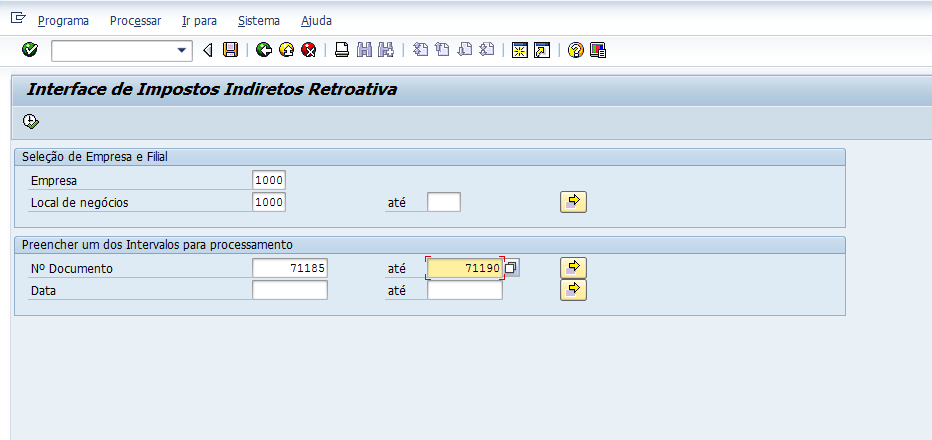The width and height of the screenshot is (932, 440).
Task: Click the Local de negócios from field
Action: pos(269,202)
